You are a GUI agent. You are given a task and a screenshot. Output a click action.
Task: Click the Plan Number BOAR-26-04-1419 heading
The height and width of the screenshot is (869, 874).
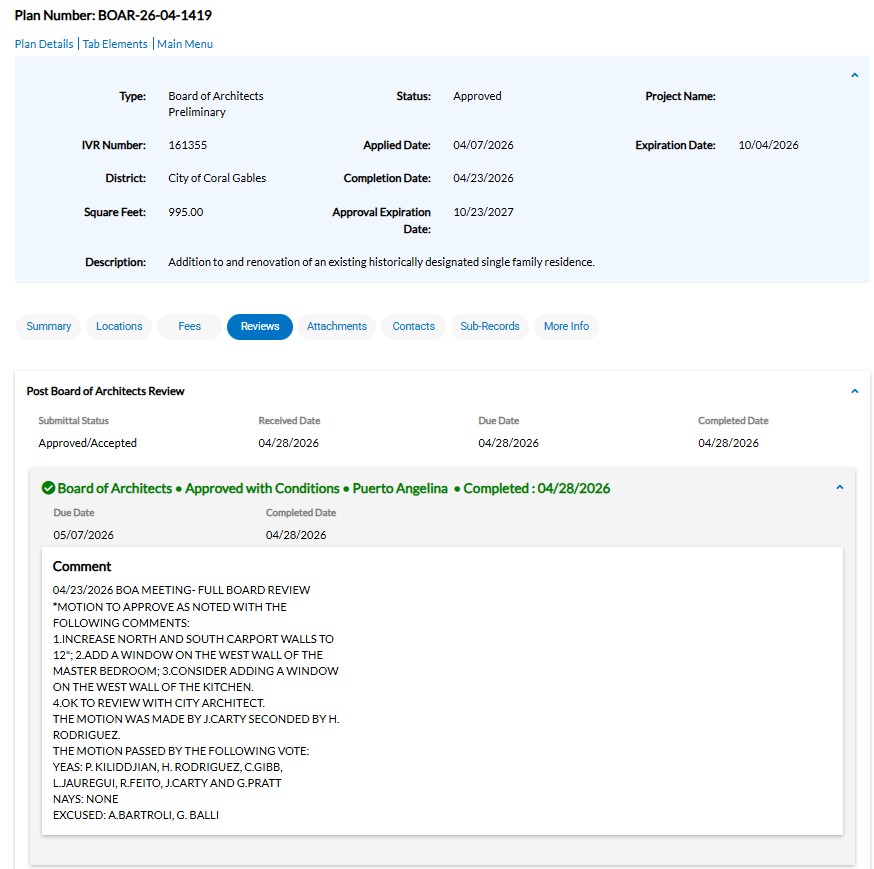[x=113, y=15]
